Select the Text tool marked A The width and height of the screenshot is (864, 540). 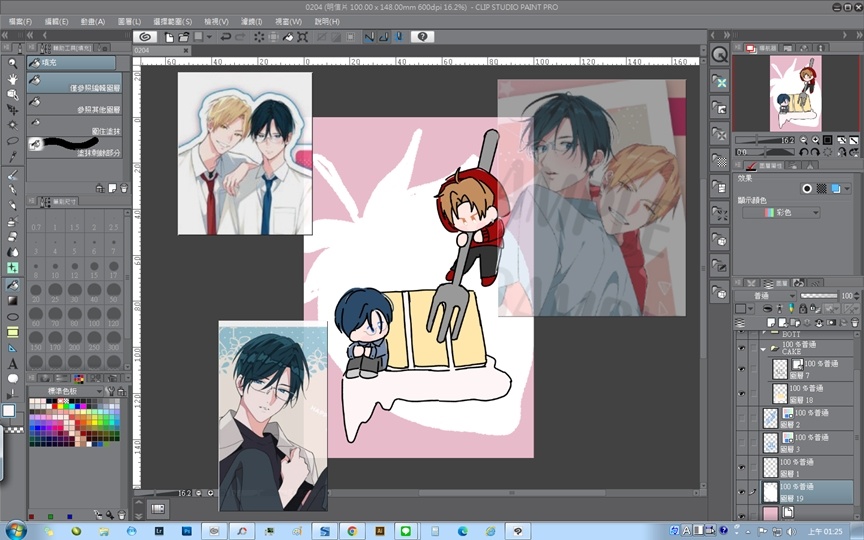pos(12,364)
